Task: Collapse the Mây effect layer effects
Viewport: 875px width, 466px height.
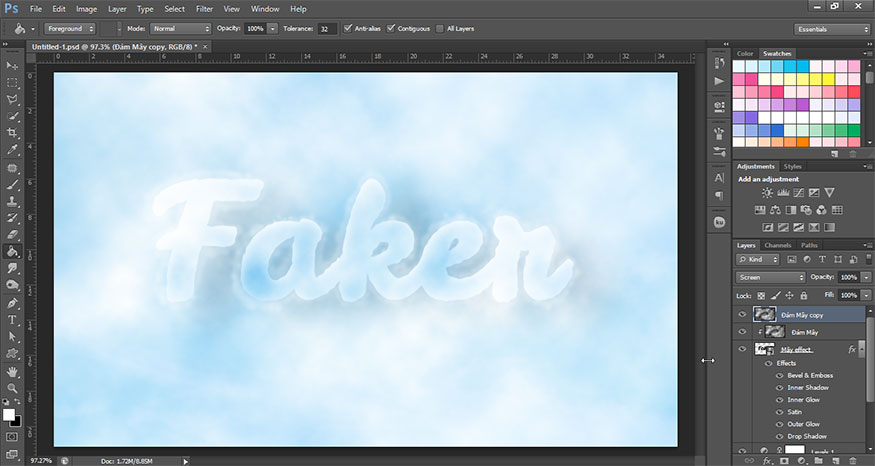Action: tap(862, 349)
